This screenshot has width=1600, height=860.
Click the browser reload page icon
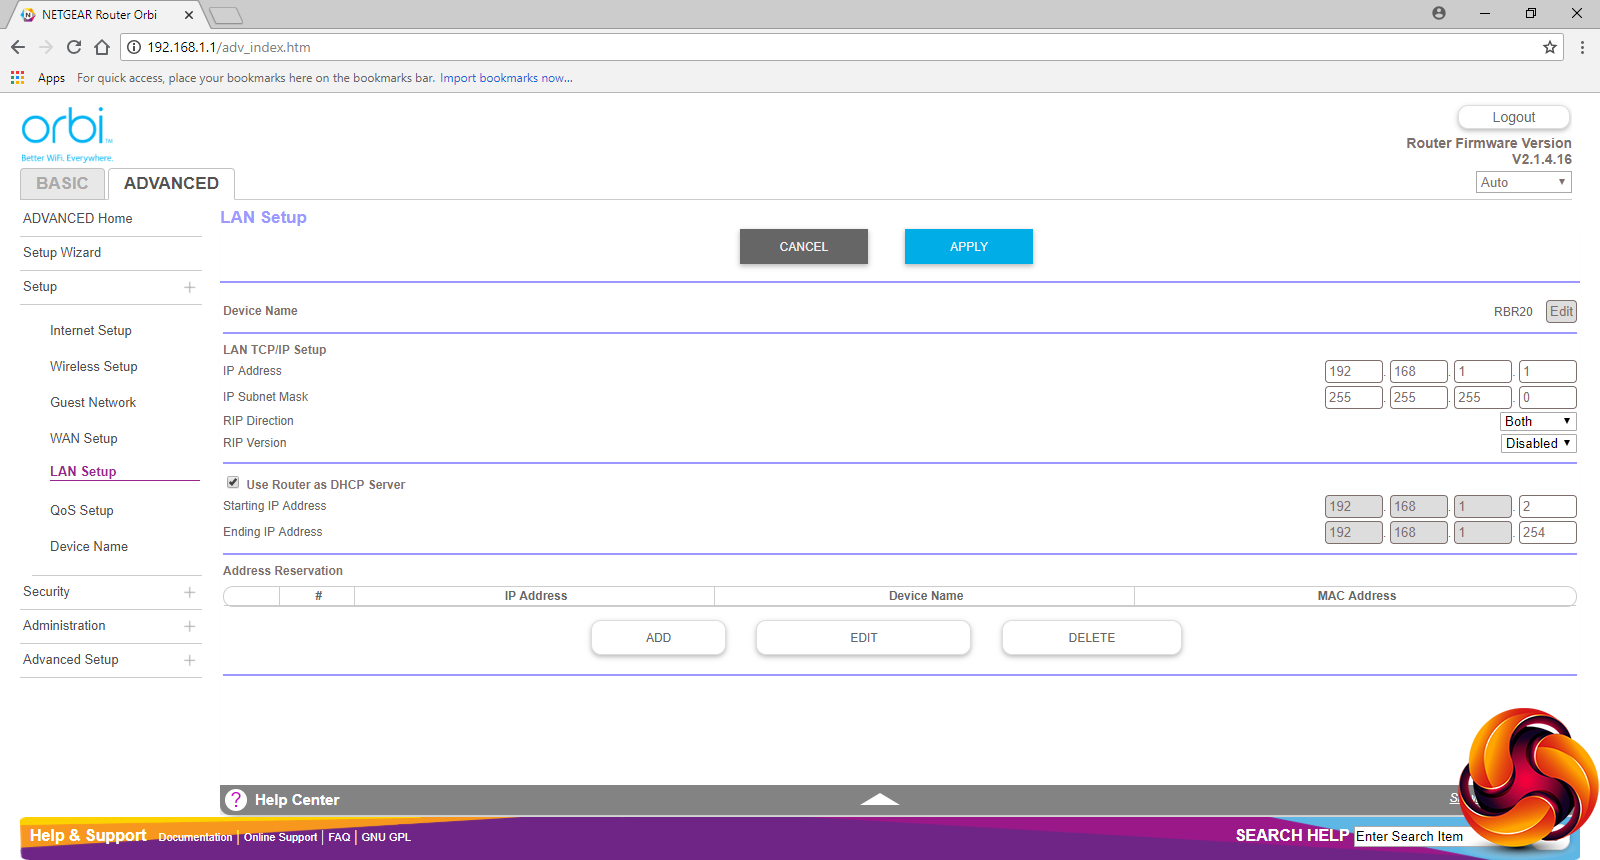tap(74, 47)
